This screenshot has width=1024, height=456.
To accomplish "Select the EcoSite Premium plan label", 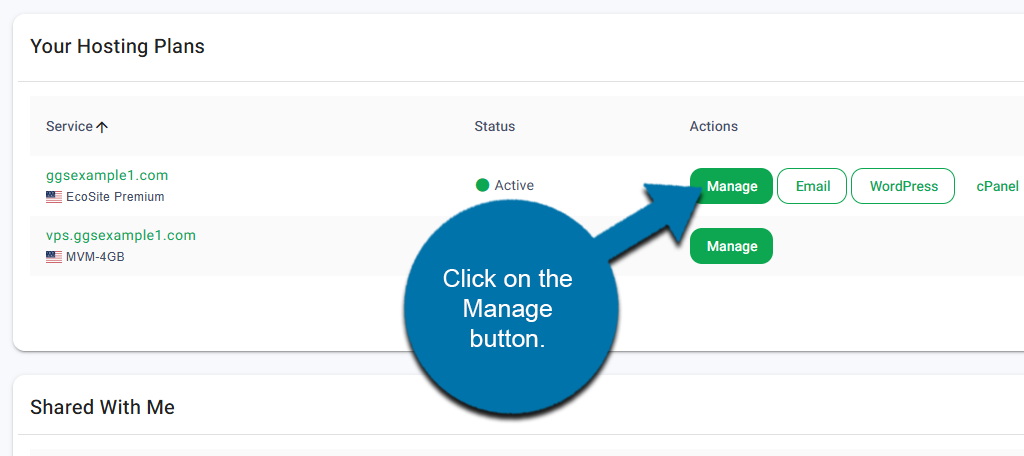I will point(115,197).
